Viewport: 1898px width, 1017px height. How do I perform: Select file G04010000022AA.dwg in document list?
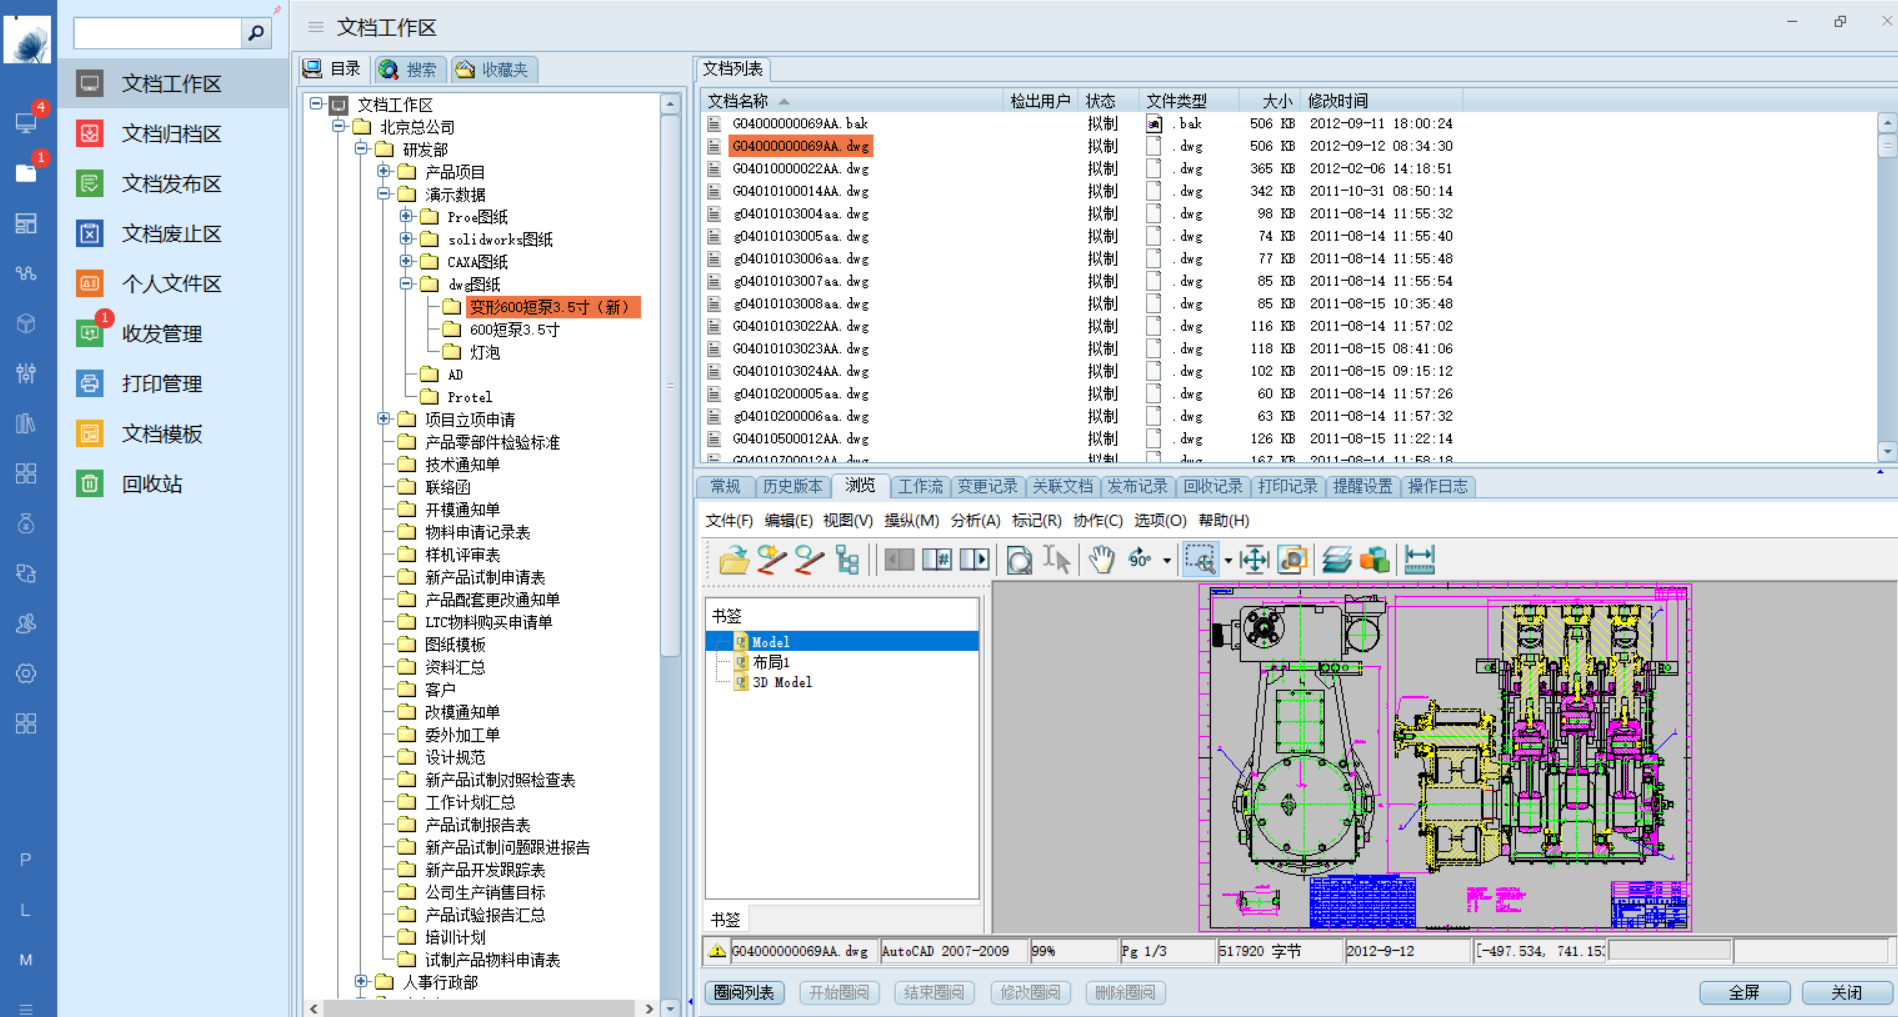pos(800,169)
